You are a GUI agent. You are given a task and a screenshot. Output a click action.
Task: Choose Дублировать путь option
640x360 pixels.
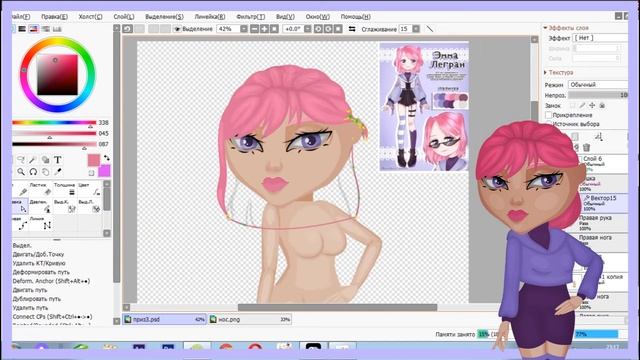coord(36,299)
